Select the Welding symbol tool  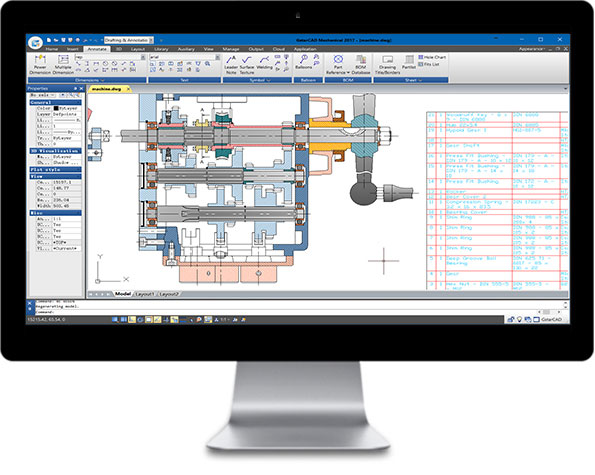pyautogui.click(x=264, y=63)
